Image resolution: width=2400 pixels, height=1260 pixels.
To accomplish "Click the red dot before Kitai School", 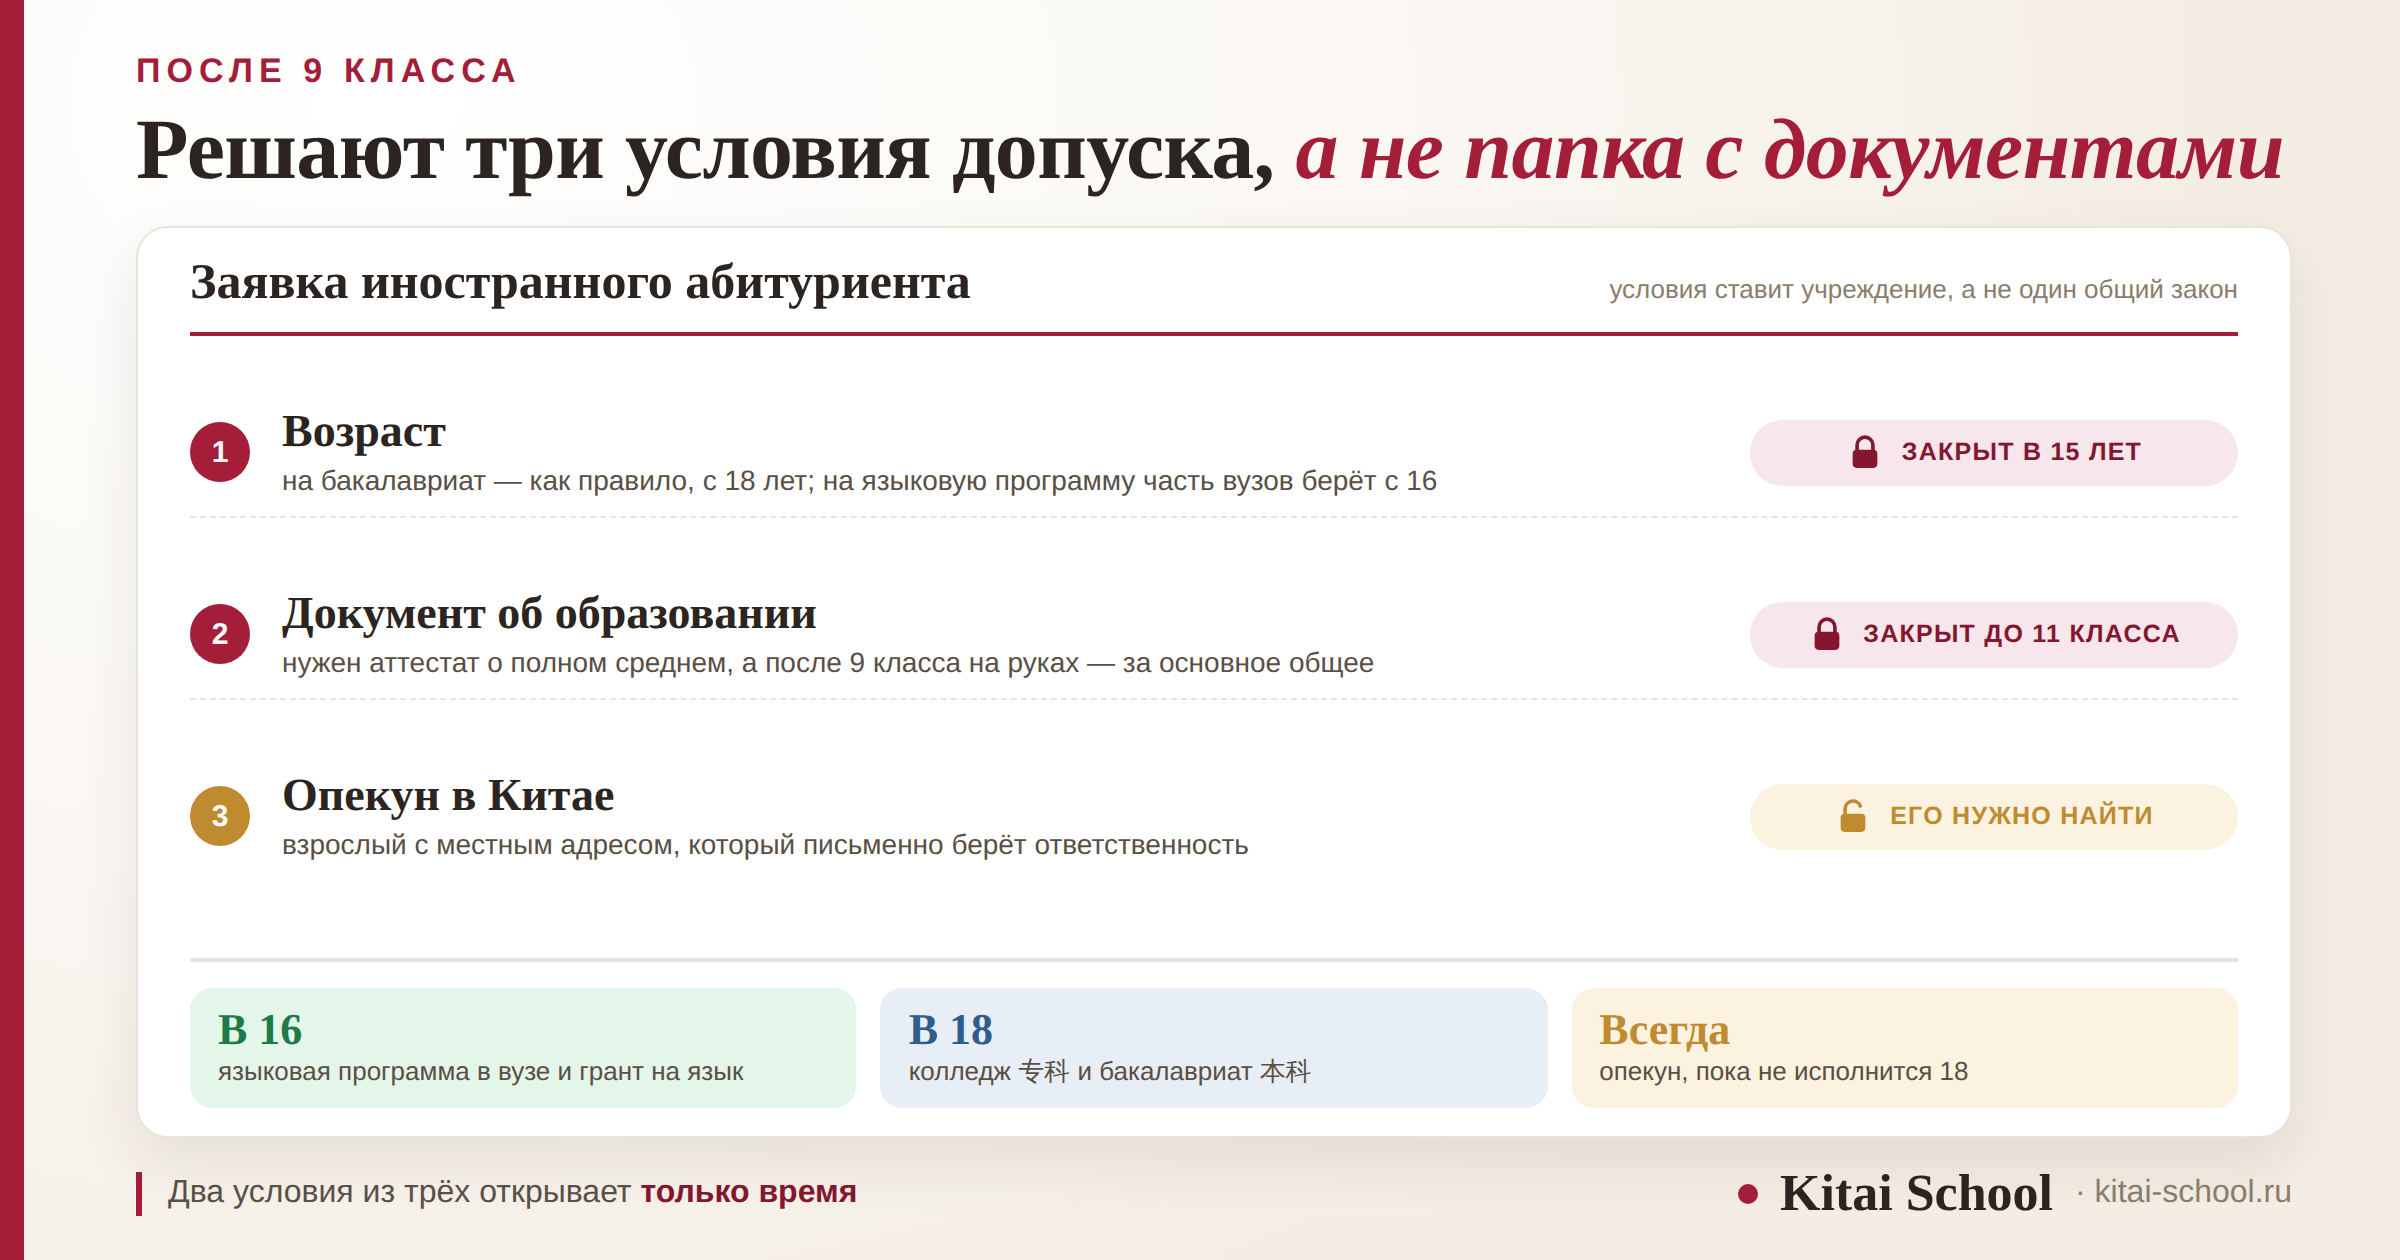I will coord(1748,1194).
